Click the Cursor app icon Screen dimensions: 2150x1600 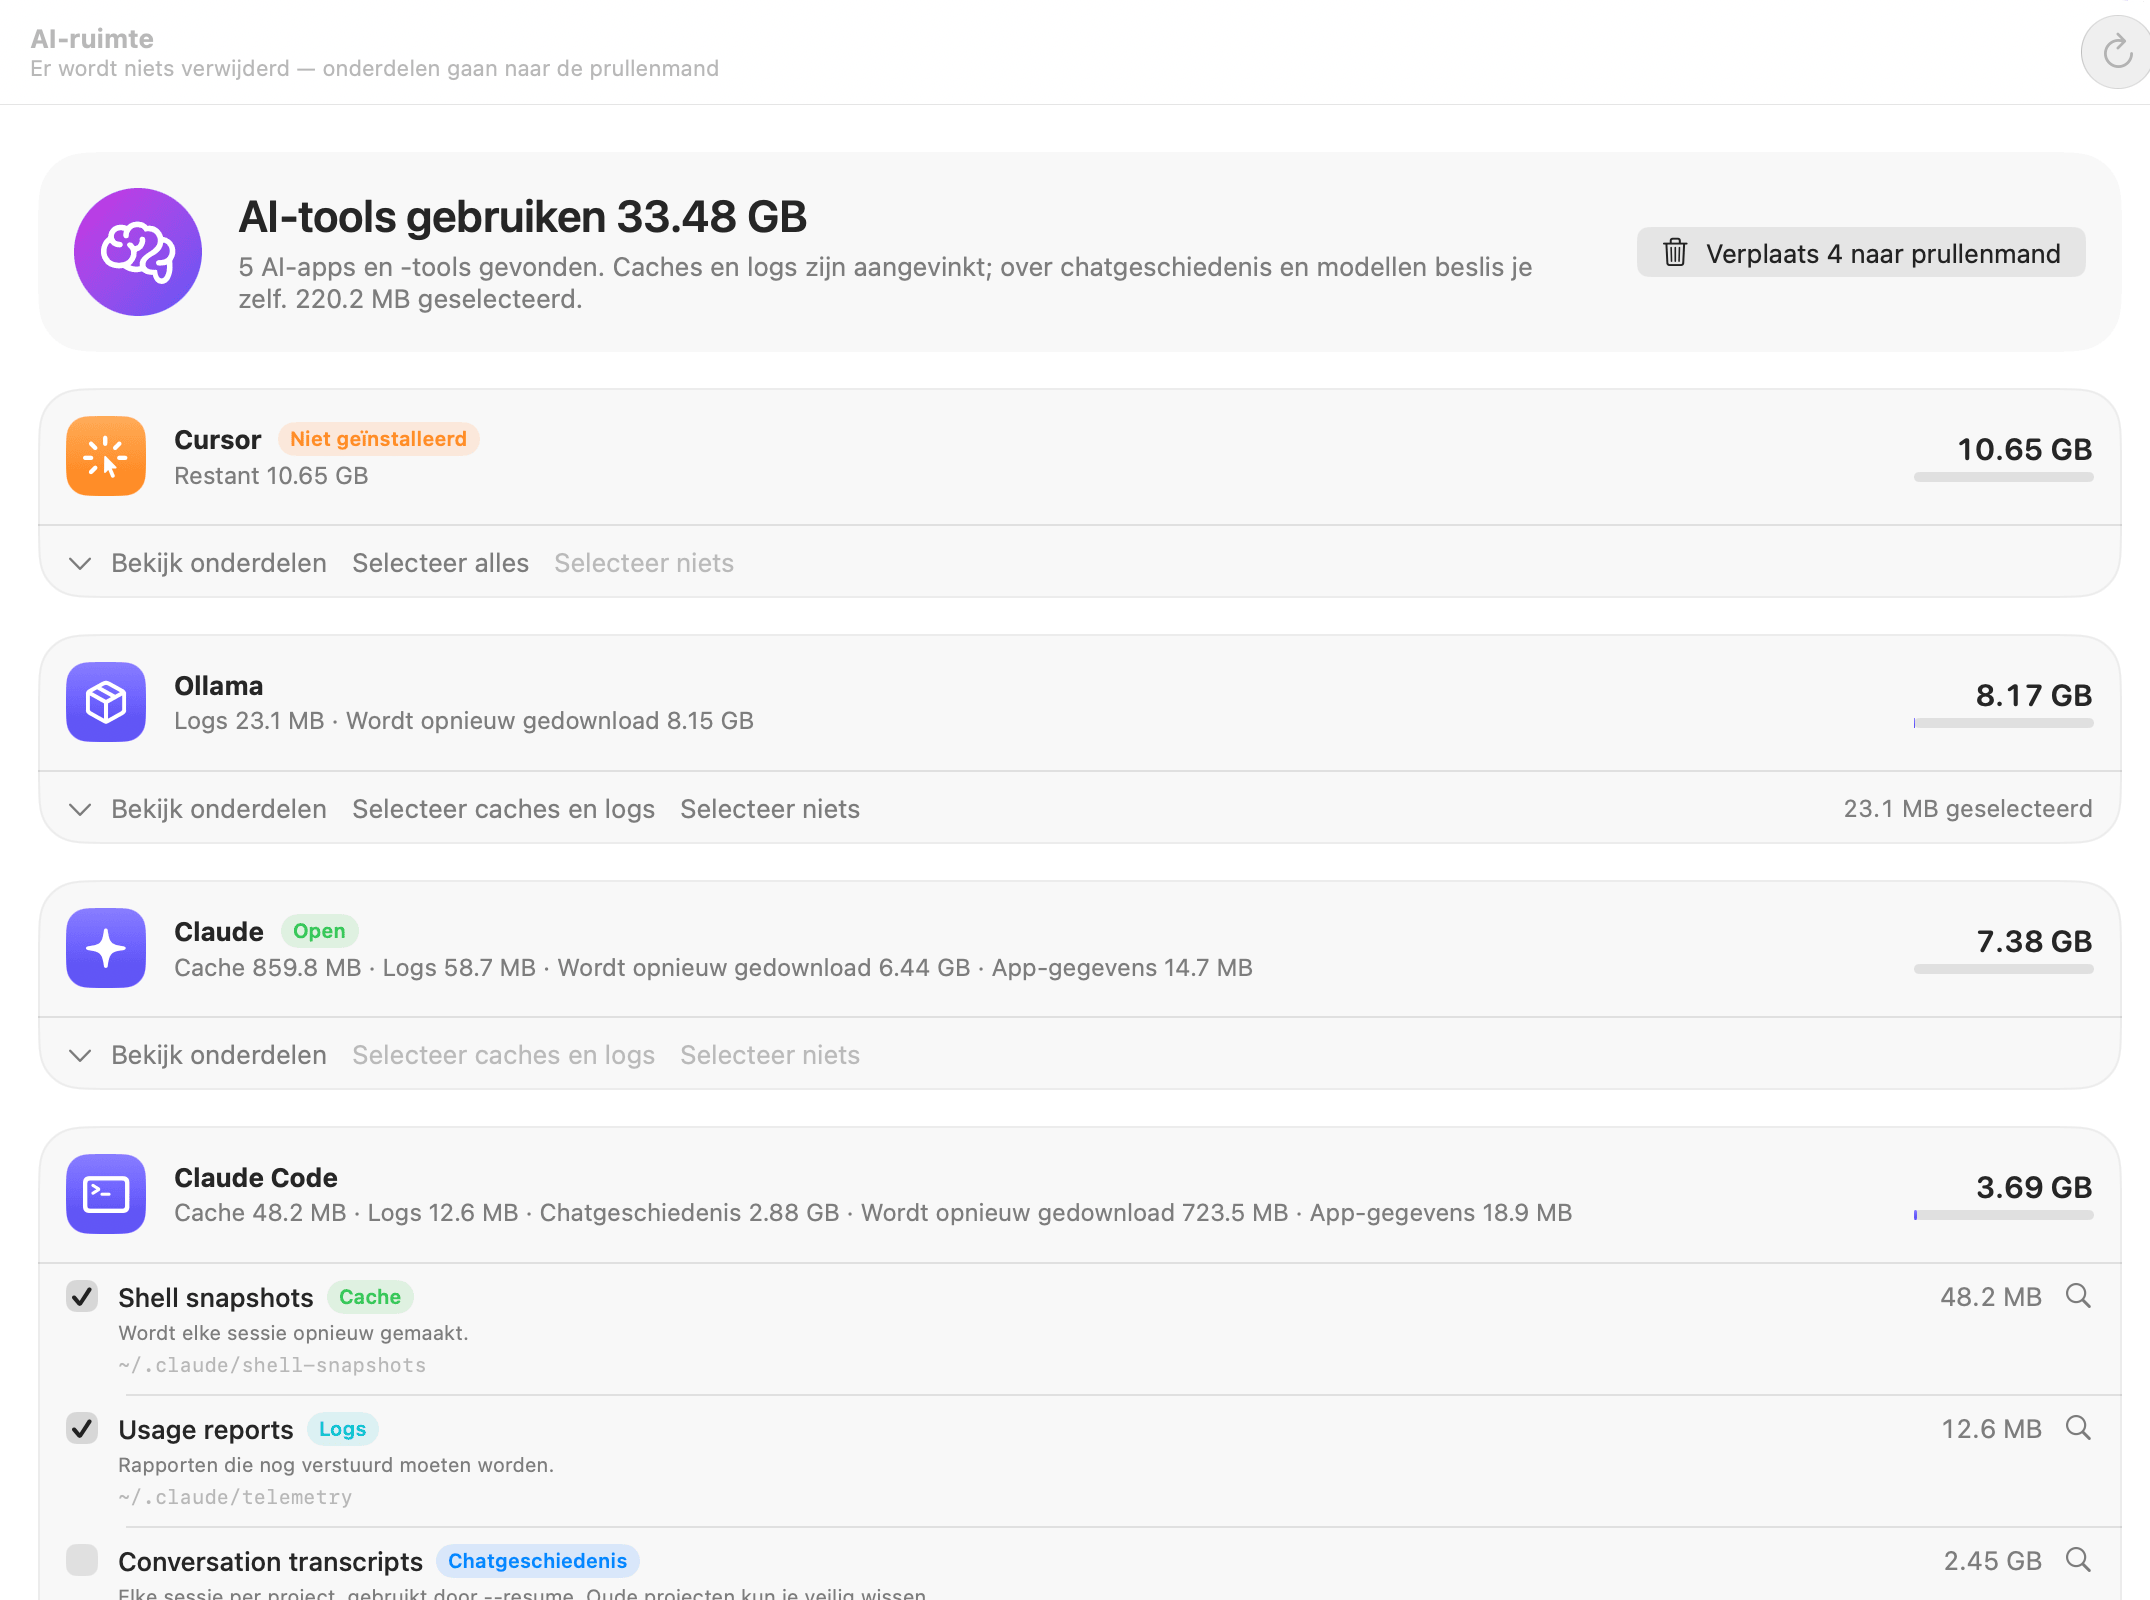pos(106,456)
